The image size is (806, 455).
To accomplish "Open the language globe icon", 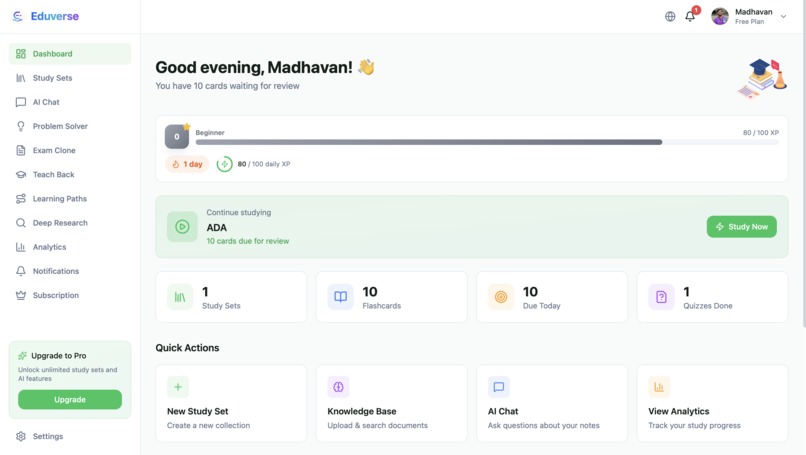I will point(670,16).
